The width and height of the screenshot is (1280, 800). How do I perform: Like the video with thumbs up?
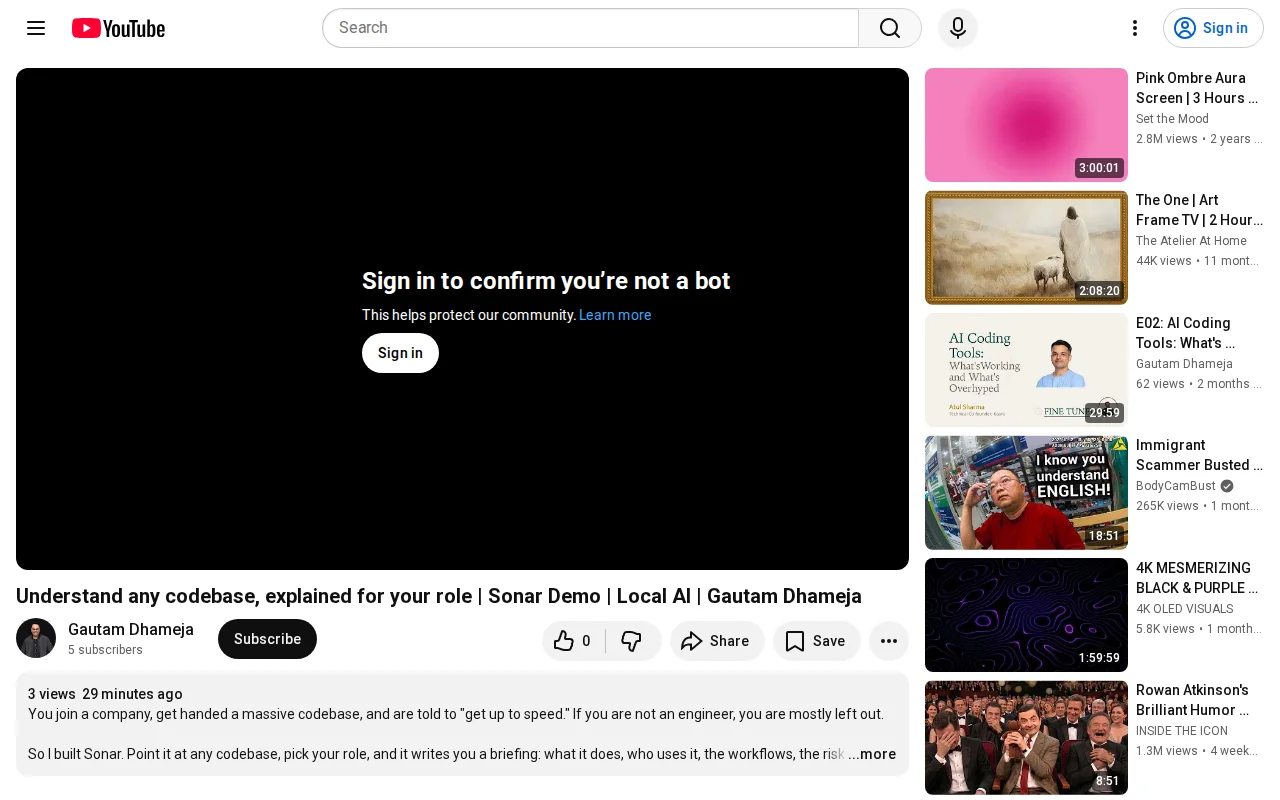574,641
